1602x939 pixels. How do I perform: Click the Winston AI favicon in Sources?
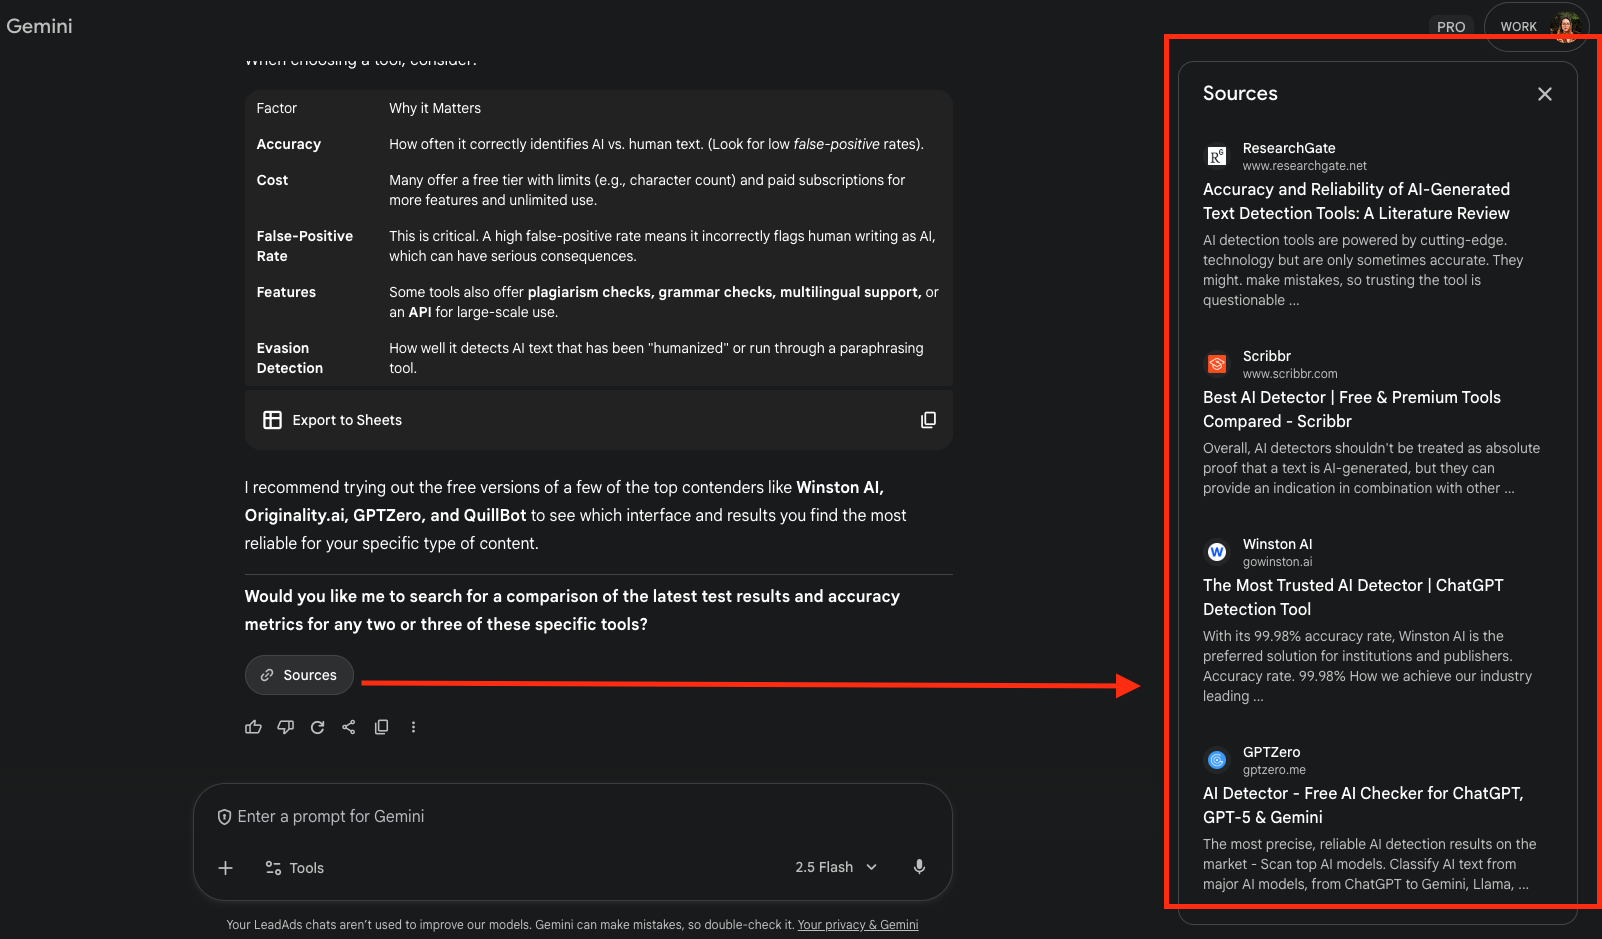point(1216,551)
